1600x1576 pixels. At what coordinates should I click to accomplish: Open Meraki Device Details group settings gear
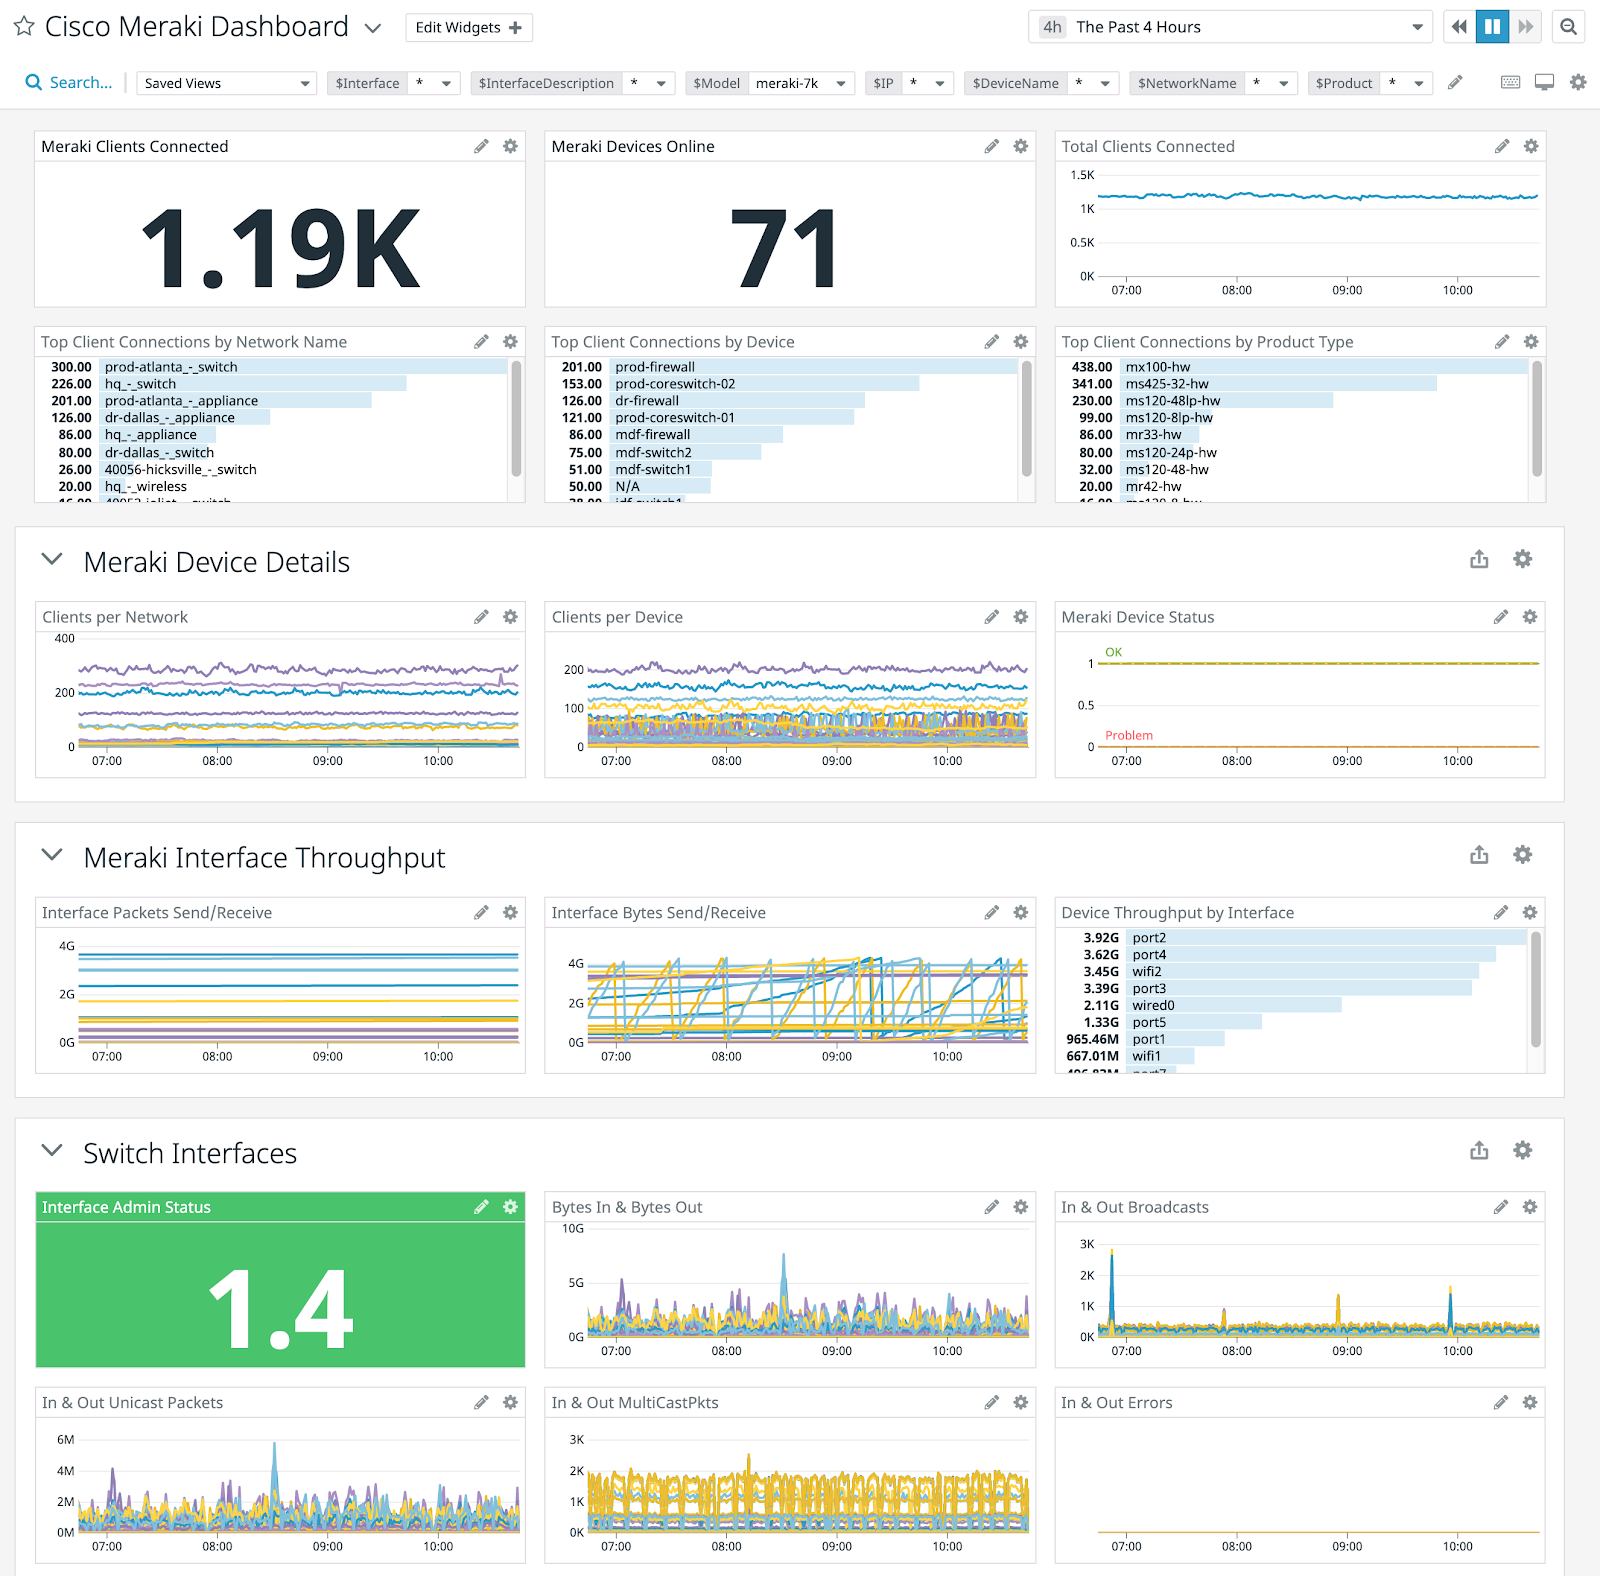[x=1522, y=559]
